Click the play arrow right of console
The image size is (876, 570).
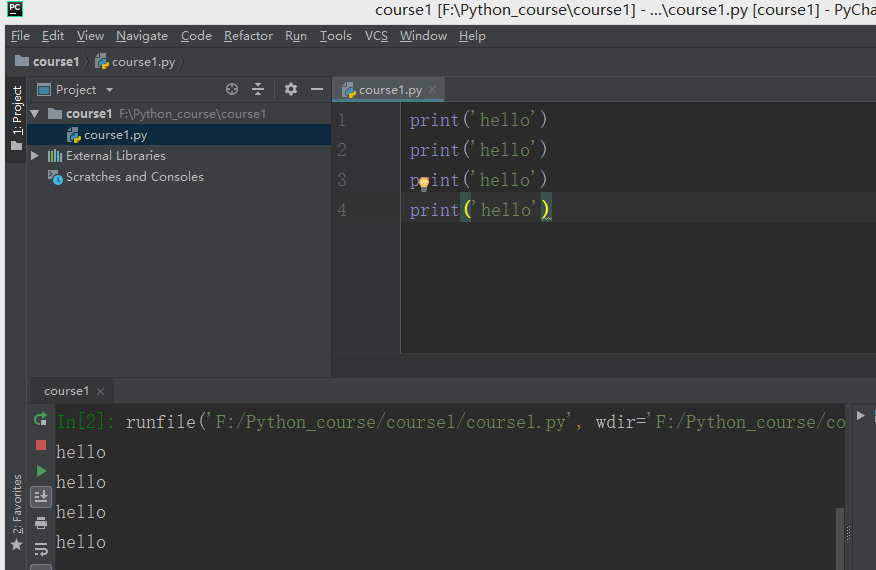click(x=860, y=416)
